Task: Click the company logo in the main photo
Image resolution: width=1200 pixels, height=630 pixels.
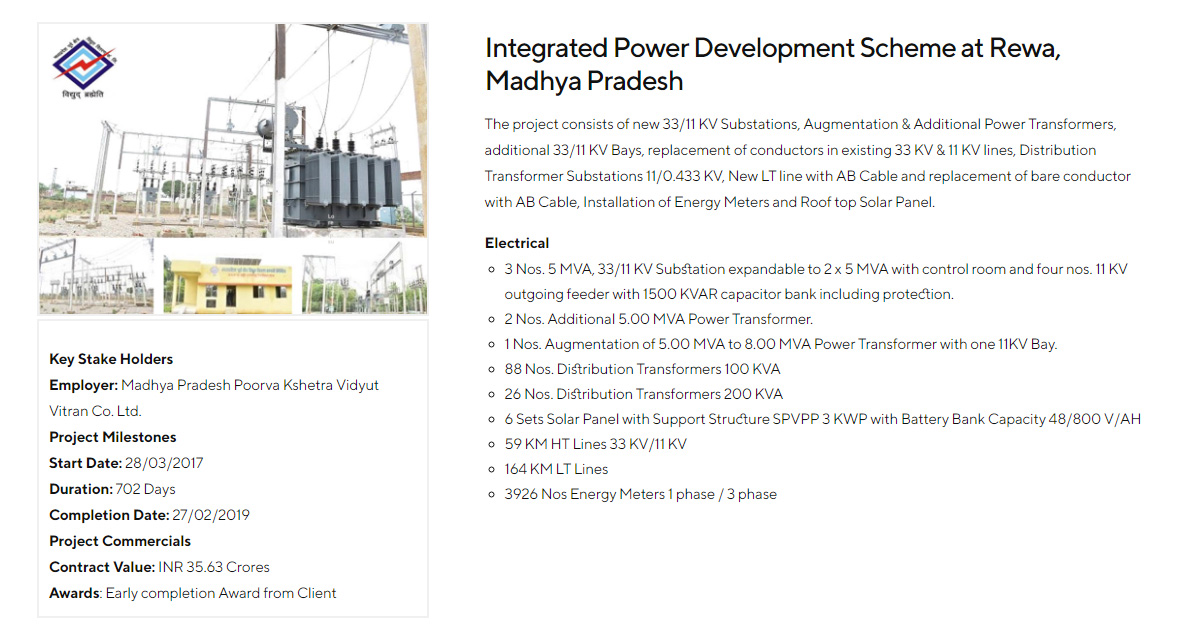Action: coord(84,68)
